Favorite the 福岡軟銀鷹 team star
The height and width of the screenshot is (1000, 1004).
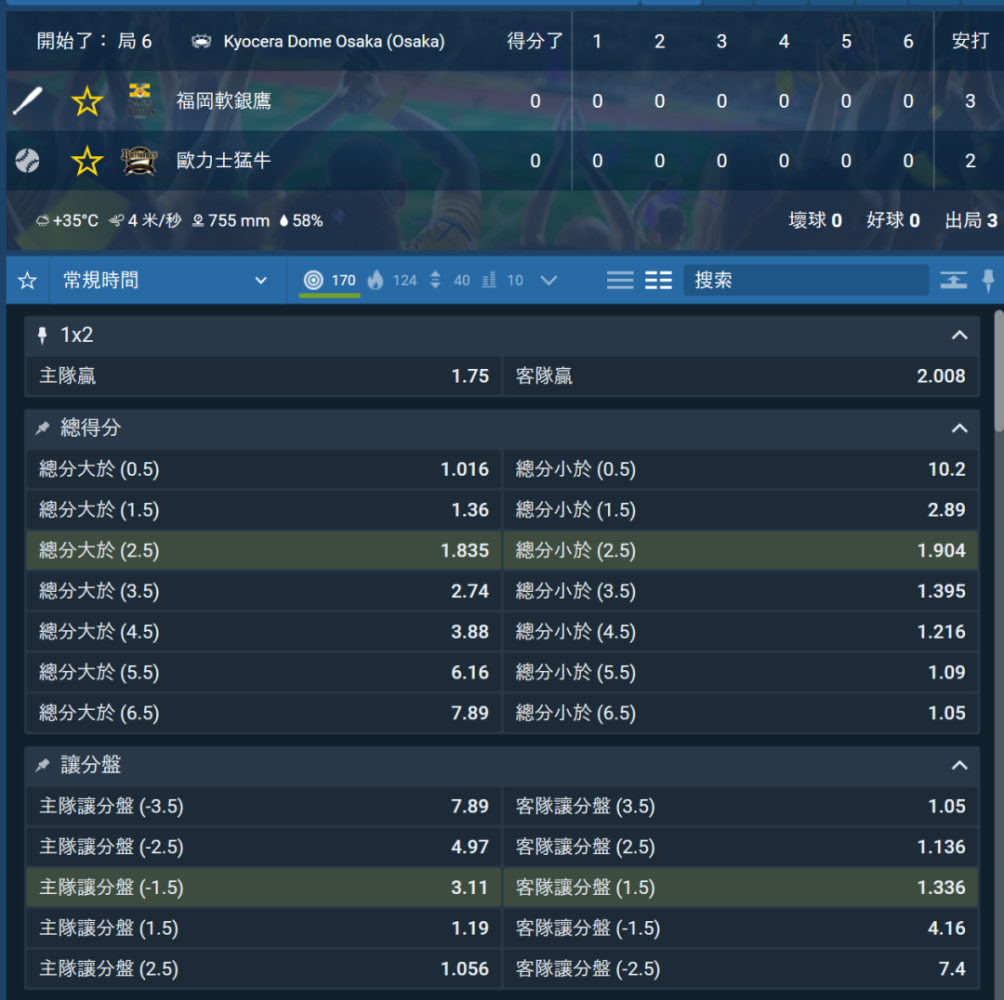[86, 101]
